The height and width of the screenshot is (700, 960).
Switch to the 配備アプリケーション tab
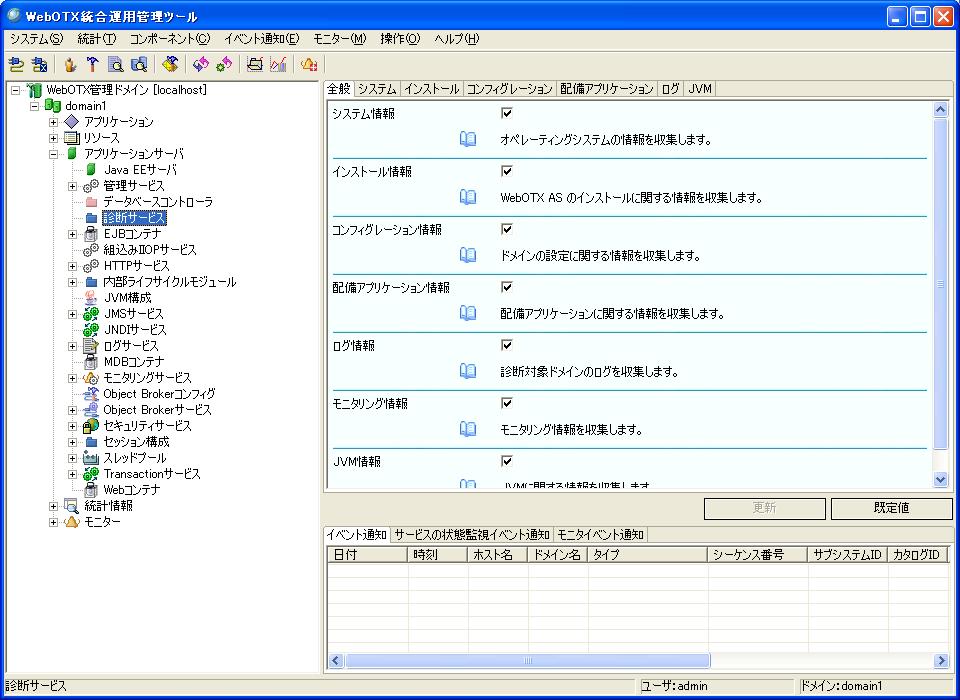pos(606,89)
